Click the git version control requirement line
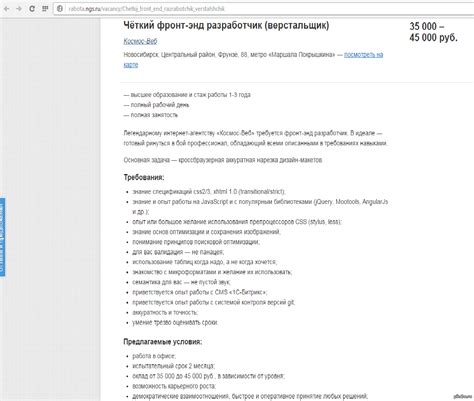 pos(213,302)
